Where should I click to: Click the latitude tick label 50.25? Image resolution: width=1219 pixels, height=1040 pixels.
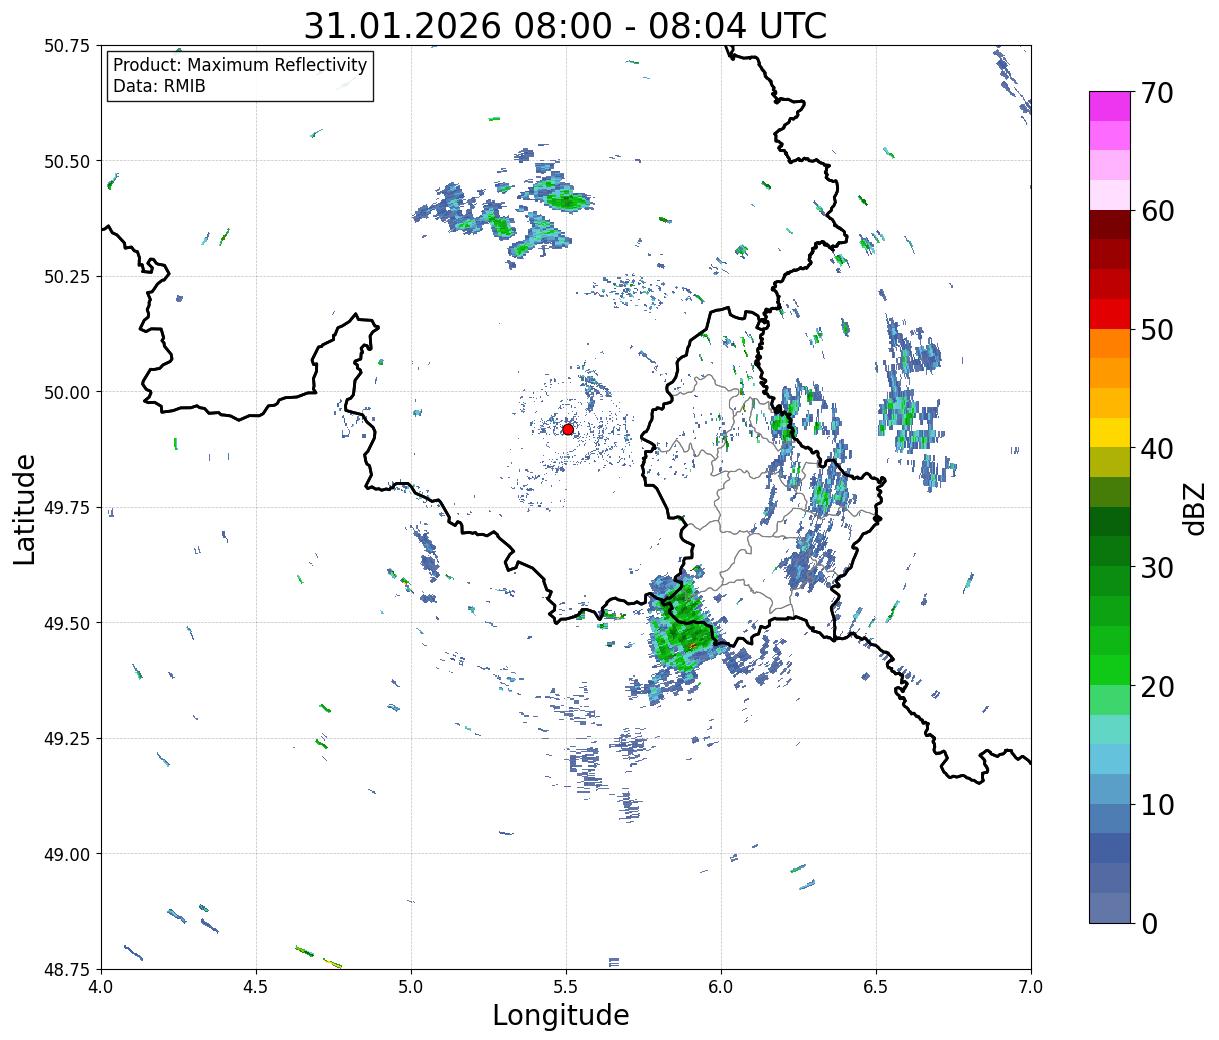coord(67,277)
